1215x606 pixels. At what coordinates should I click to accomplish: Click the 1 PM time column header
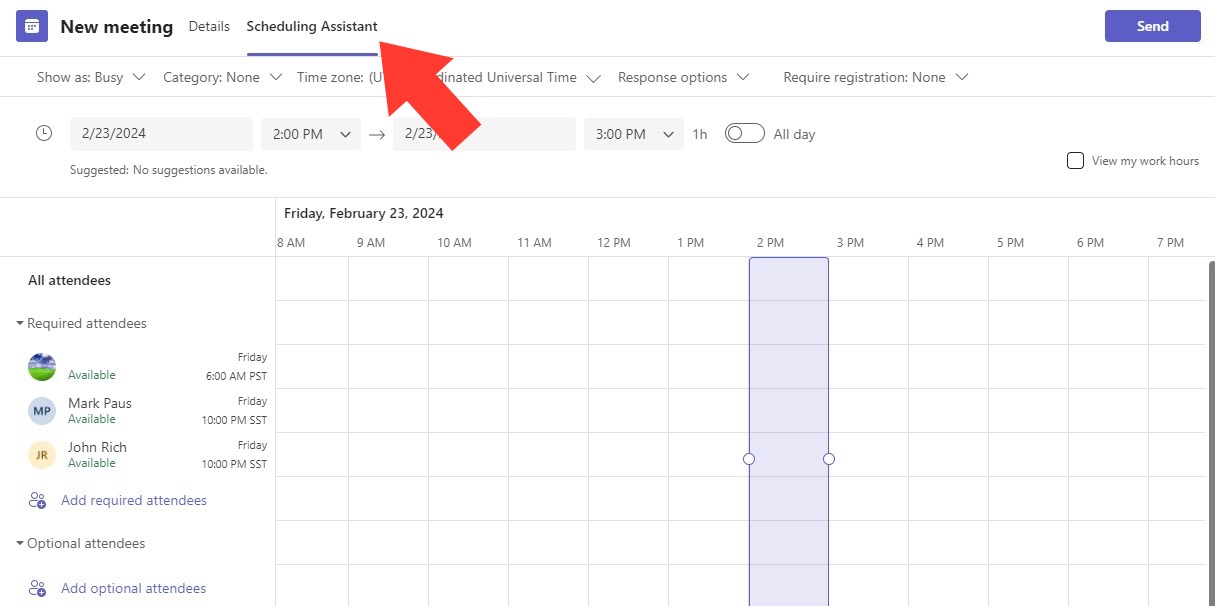pos(690,243)
